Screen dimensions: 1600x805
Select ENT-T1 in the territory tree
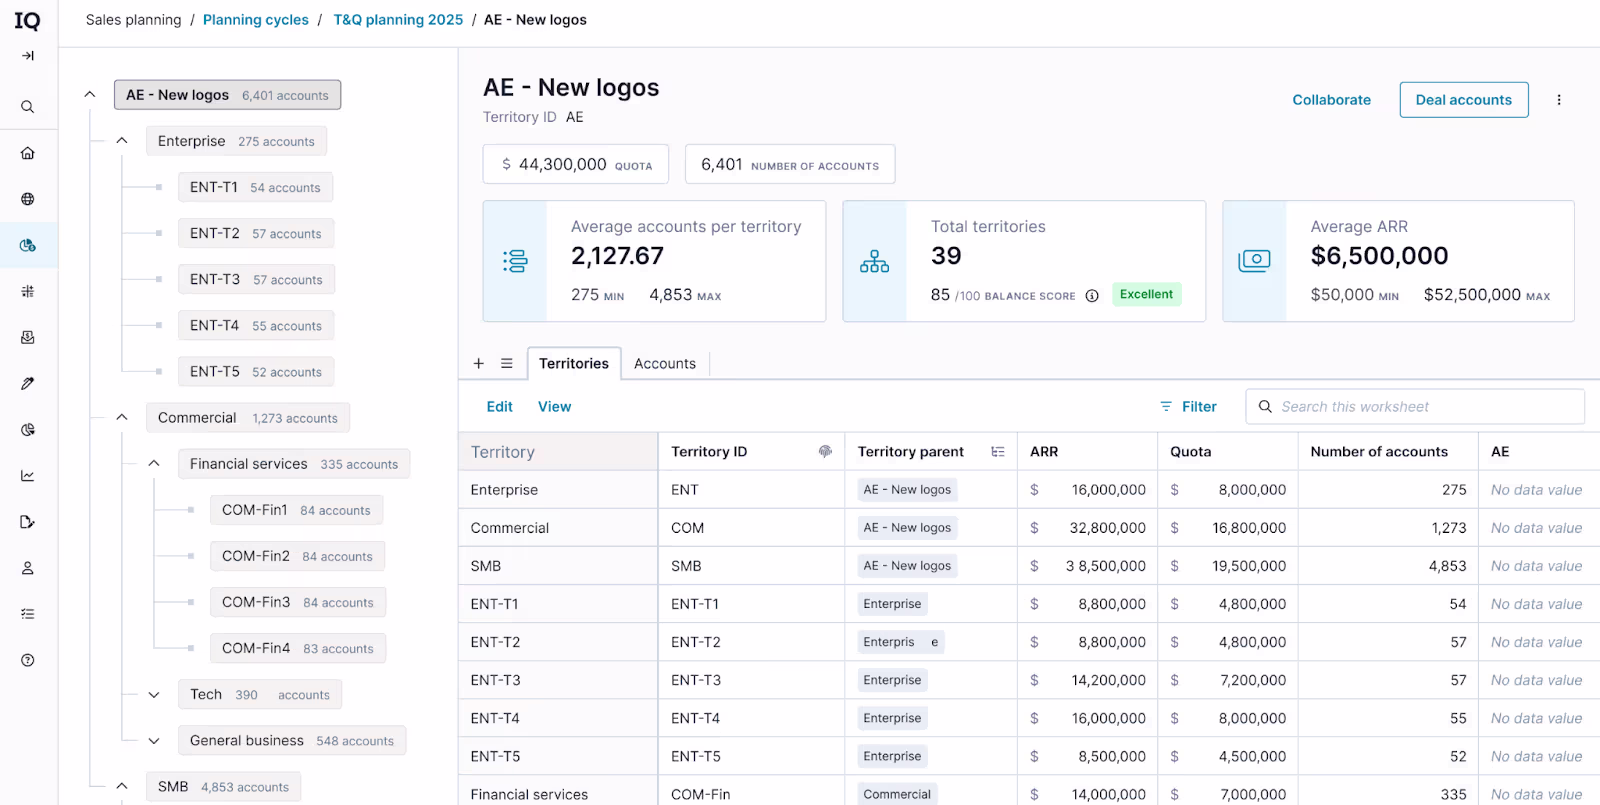coord(256,187)
